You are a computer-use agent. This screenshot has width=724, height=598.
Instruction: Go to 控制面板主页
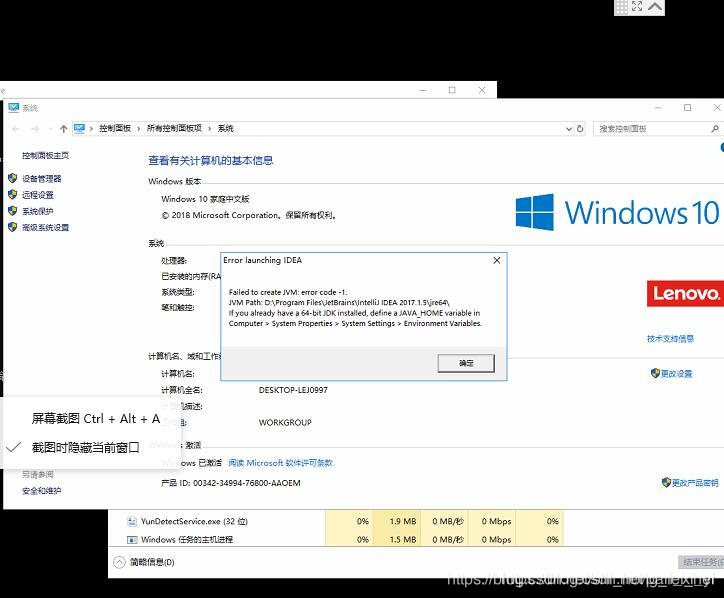pyautogui.click(x=46, y=155)
